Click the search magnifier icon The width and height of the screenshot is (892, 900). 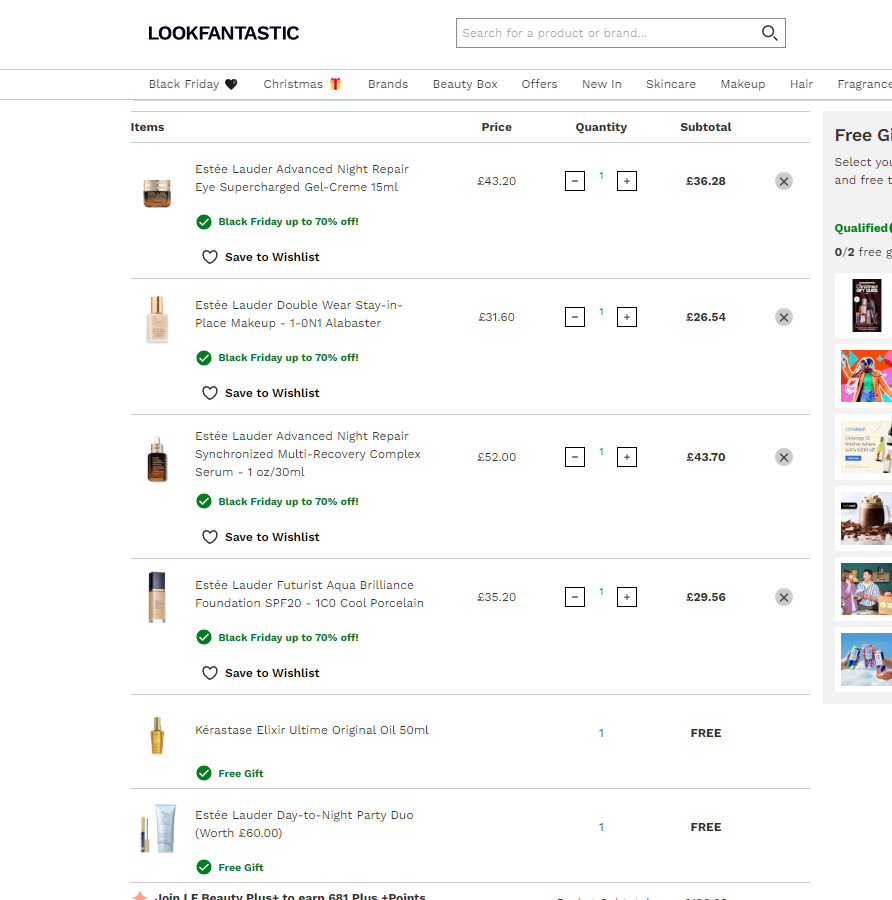[x=769, y=33]
